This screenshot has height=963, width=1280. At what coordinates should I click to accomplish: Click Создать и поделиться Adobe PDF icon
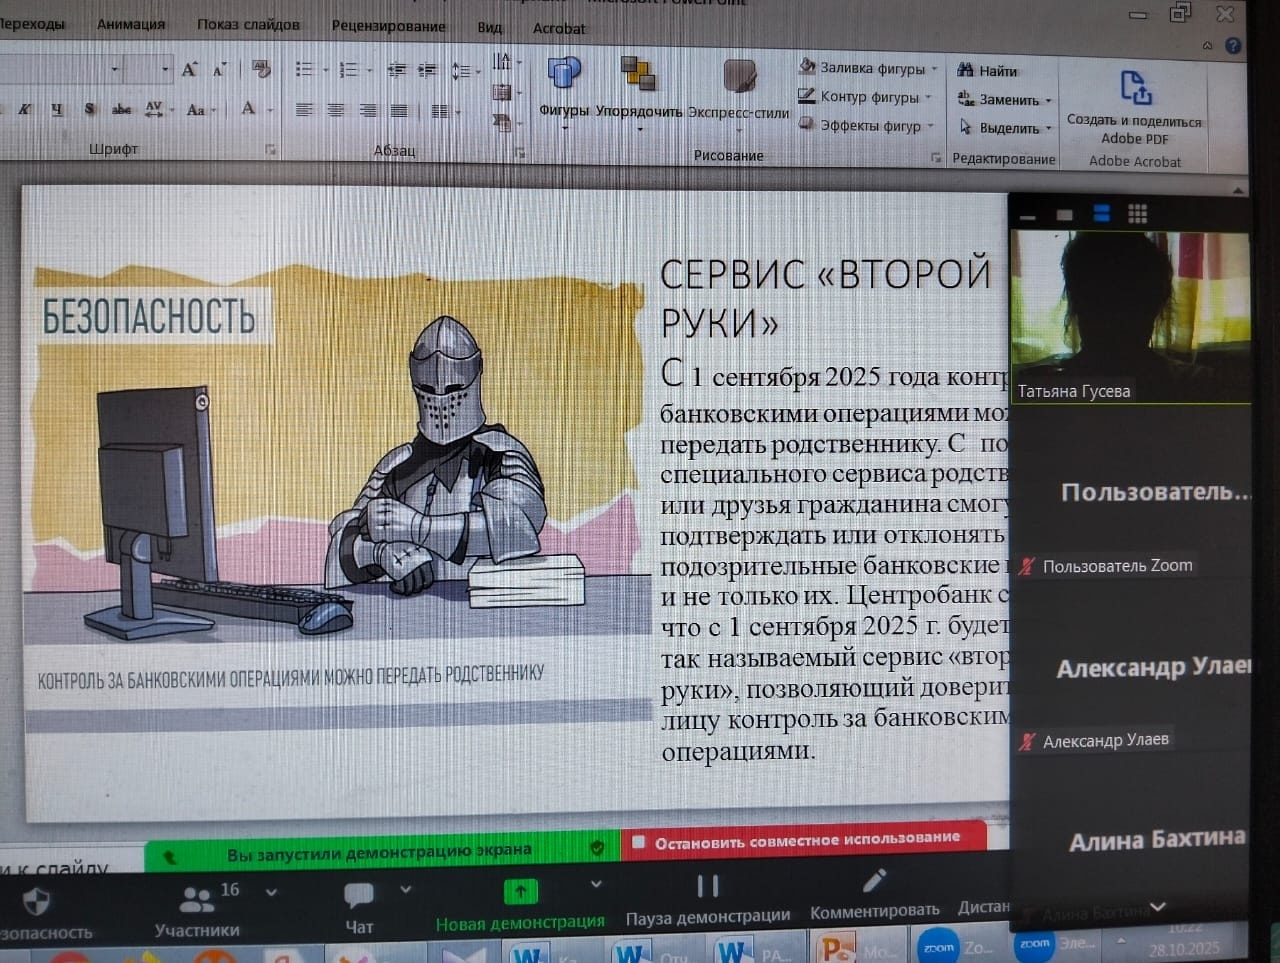1135,89
